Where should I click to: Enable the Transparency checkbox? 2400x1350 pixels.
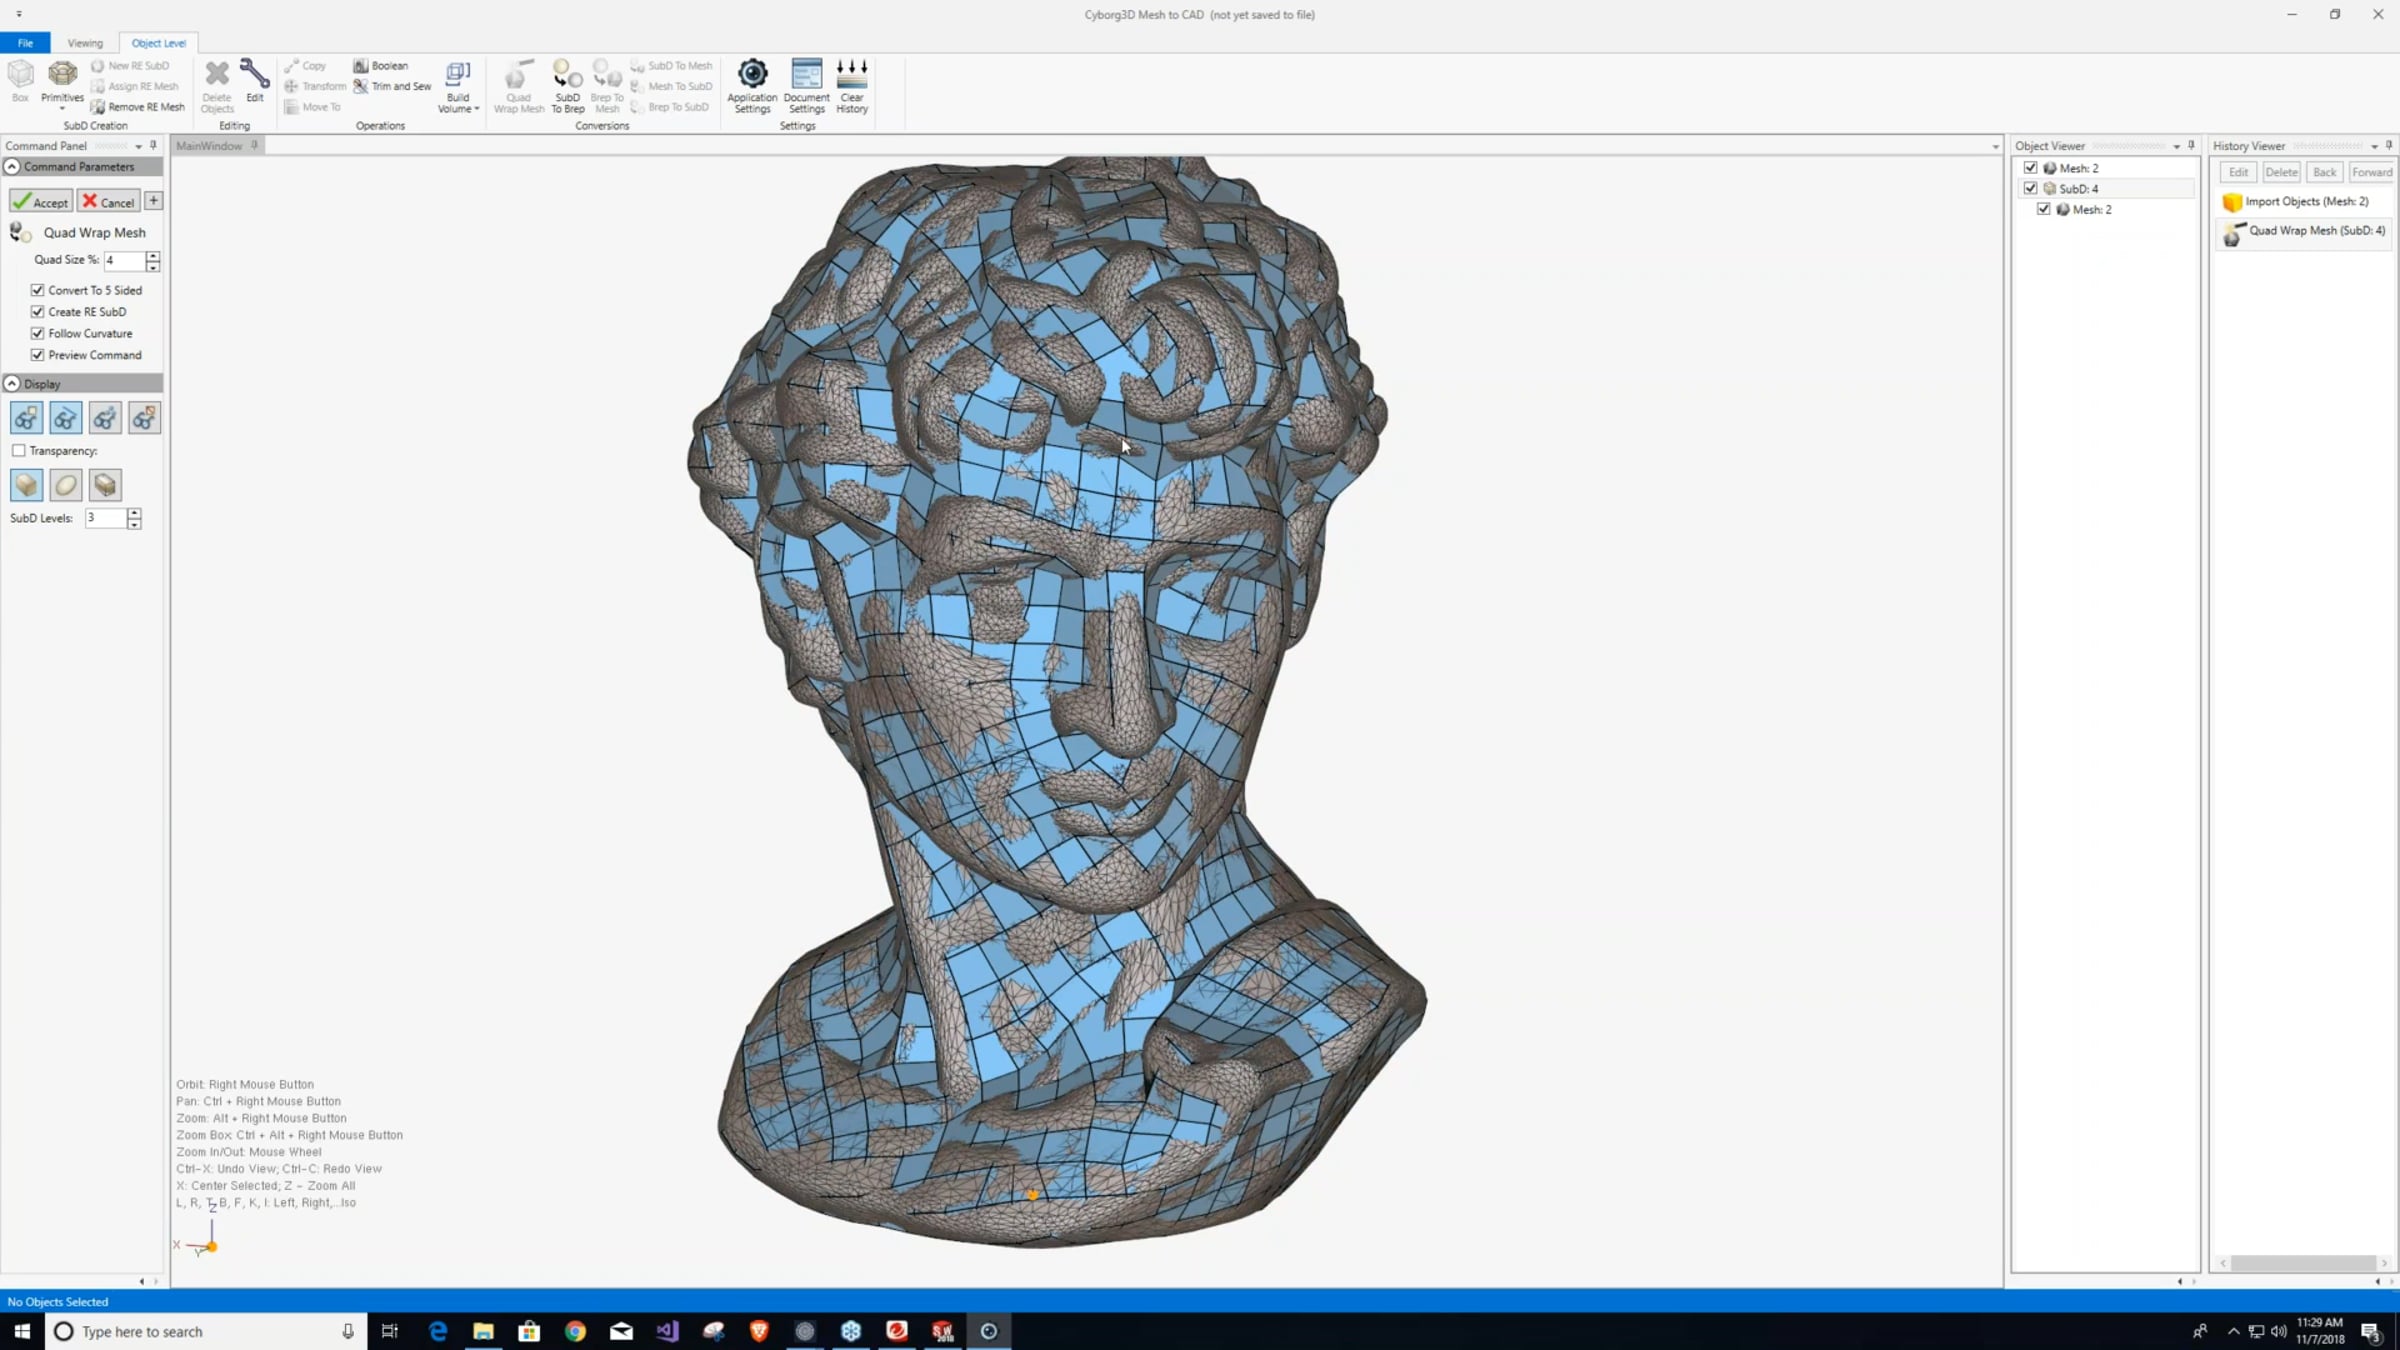[x=19, y=451]
